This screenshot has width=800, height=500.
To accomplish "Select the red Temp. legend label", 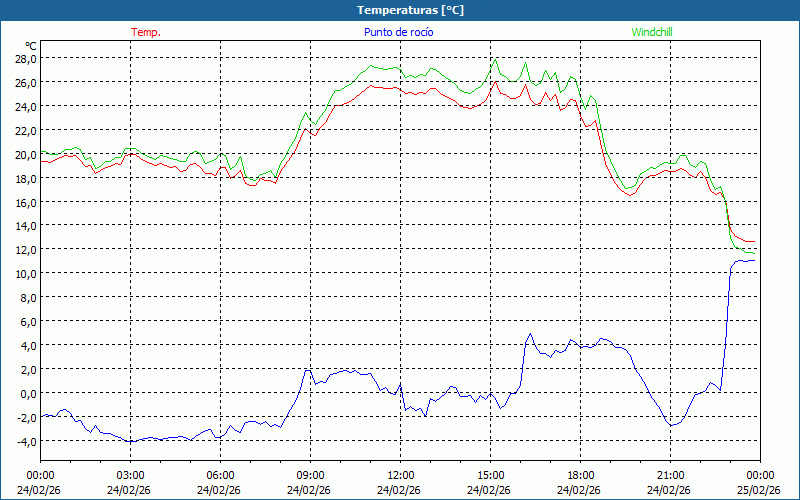I will pos(146,32).
